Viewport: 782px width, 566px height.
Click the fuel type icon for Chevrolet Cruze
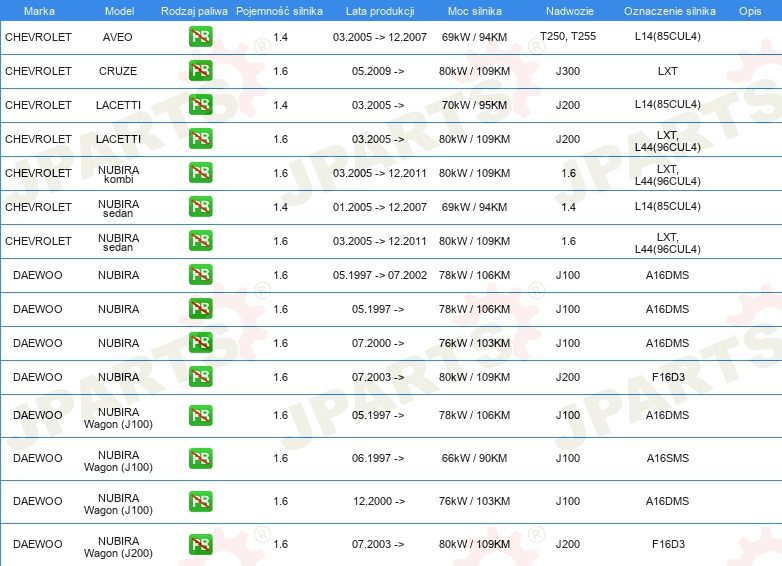[x=200, y=71]
